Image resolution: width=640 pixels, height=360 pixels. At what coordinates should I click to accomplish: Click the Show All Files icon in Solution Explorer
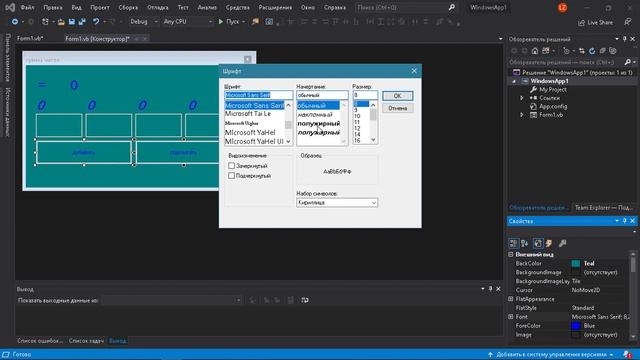pyautogui.click(x=613, y=51)
